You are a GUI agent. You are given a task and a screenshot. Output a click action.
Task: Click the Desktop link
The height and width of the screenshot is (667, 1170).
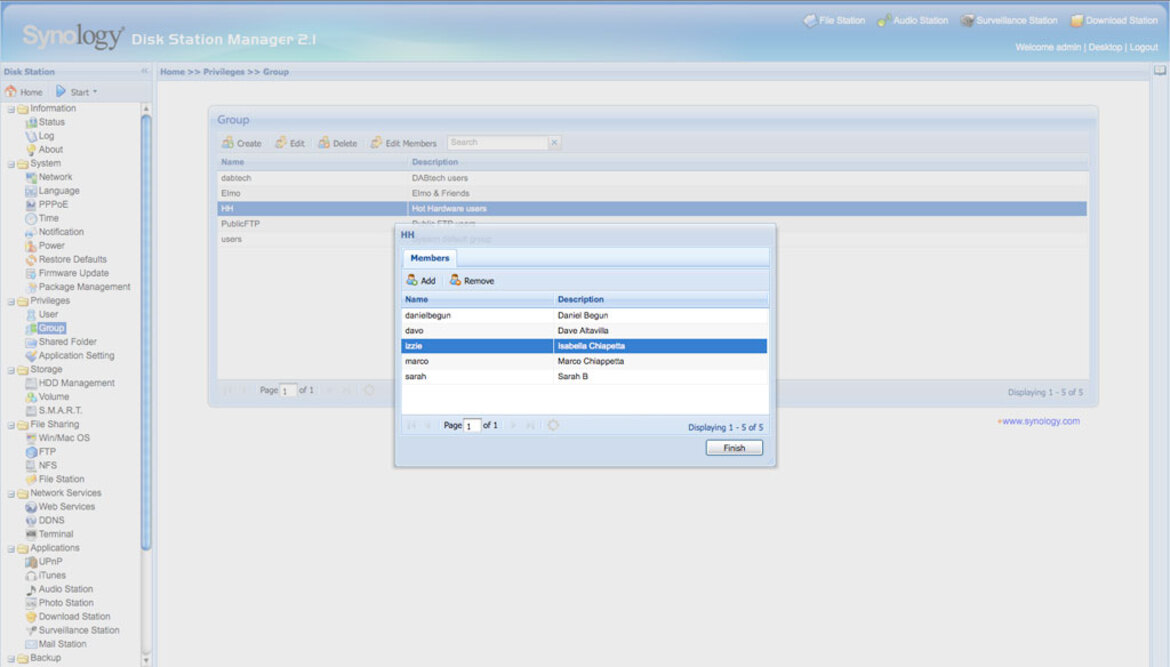[1105, 47]
